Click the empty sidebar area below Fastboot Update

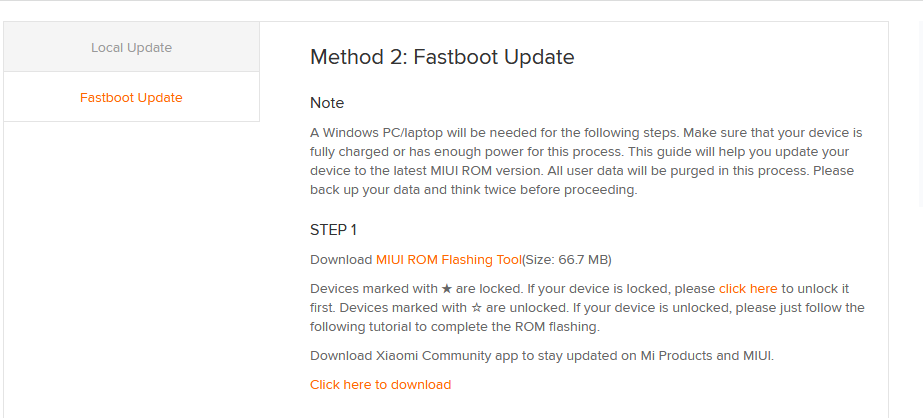tap(131, 268)
